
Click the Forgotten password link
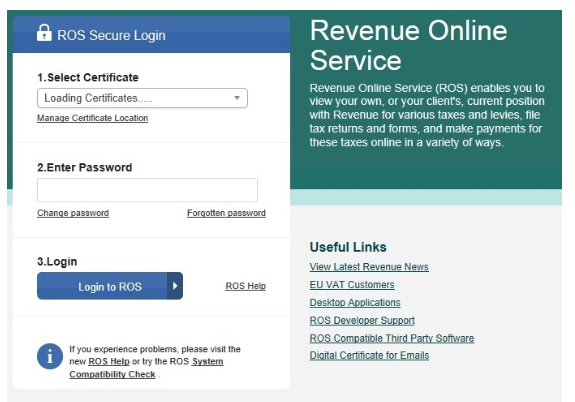[x=226, y=213]
